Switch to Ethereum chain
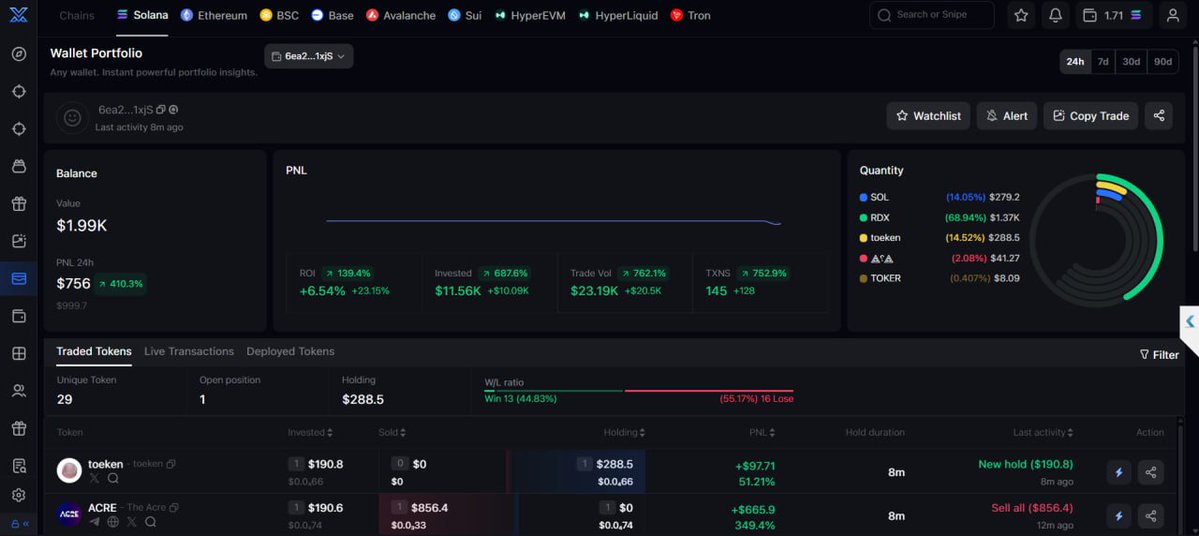 (x=214, y=15)
